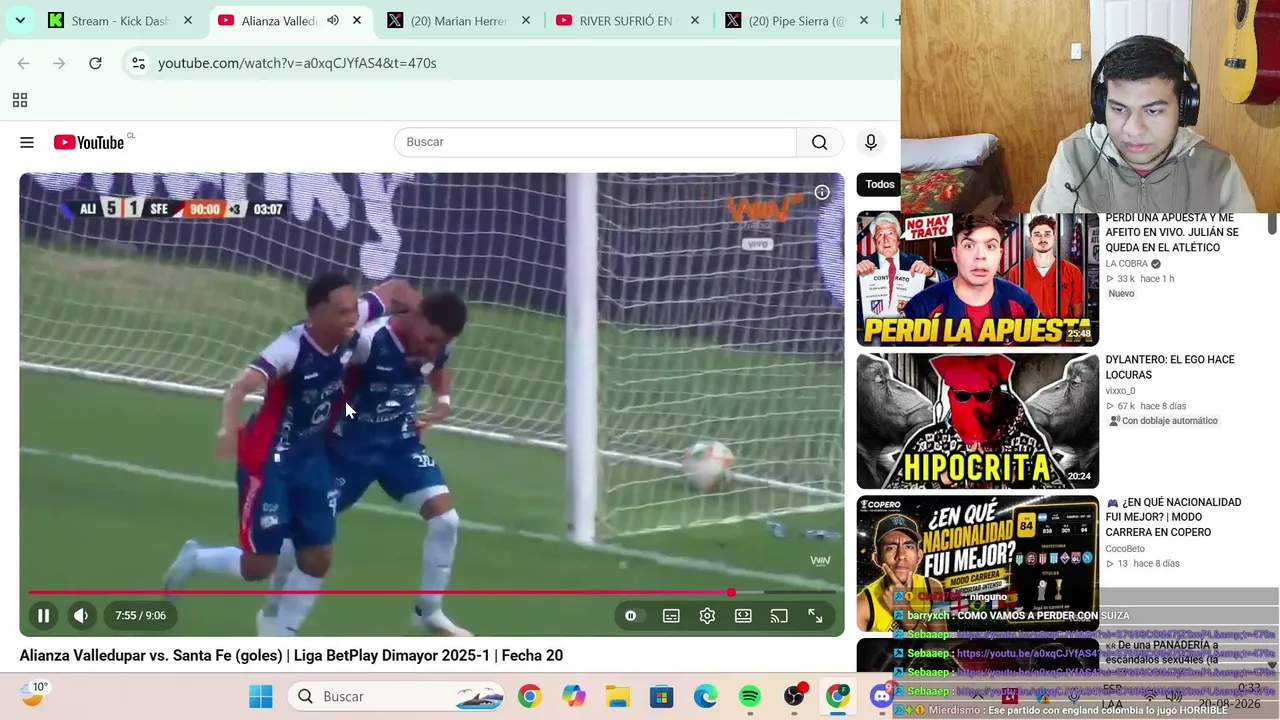Open File Explorer from the taskbar
This screenshot has height=720, width=1280.
(617, 696)
